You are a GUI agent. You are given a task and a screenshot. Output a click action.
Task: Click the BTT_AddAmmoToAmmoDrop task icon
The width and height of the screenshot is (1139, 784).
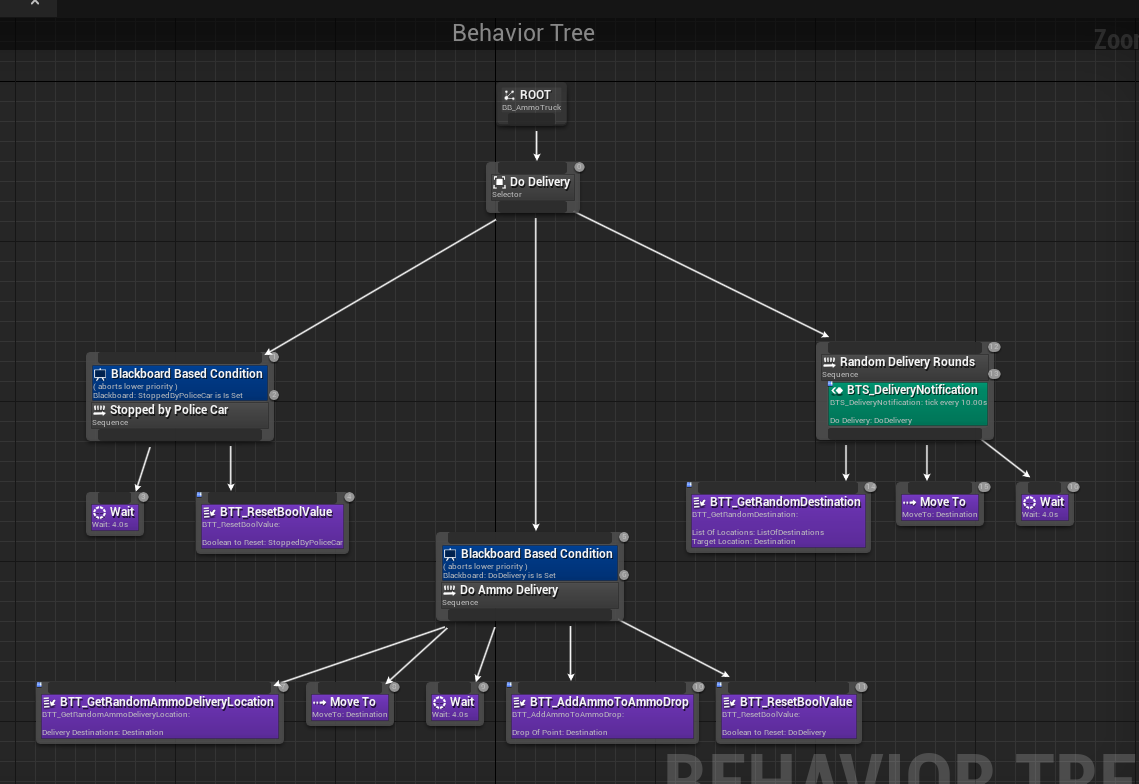pos(519,703)
